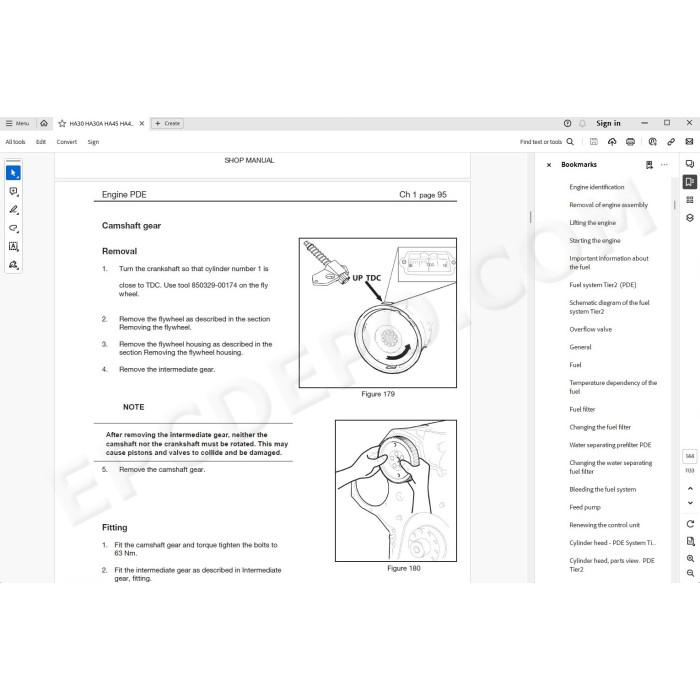The width and height of the screenshot is (700, 700).
Task: Click the magnifier search icon
Action: point(570,142)
